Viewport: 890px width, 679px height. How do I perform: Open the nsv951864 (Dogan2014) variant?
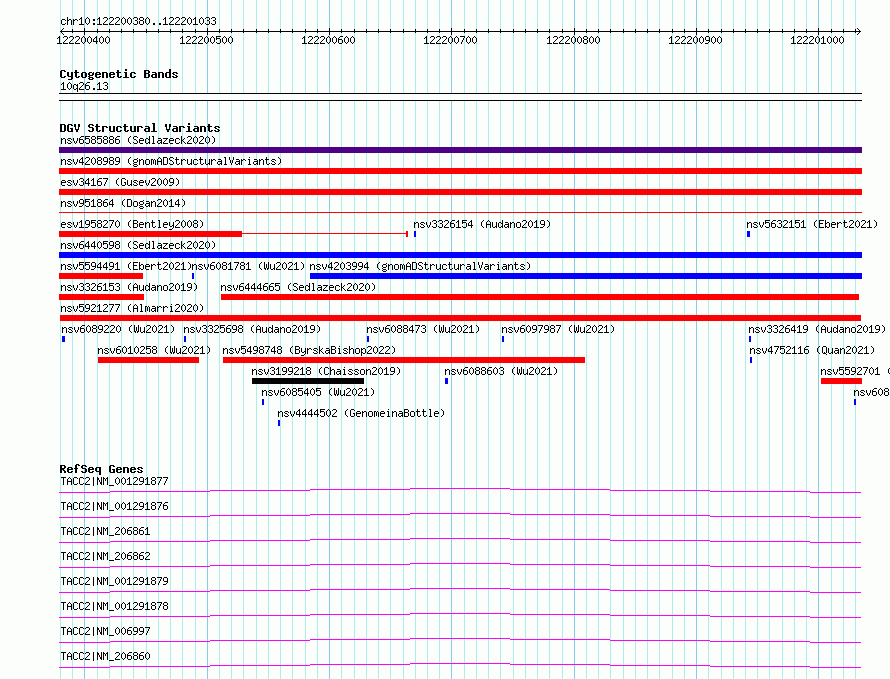123,203
